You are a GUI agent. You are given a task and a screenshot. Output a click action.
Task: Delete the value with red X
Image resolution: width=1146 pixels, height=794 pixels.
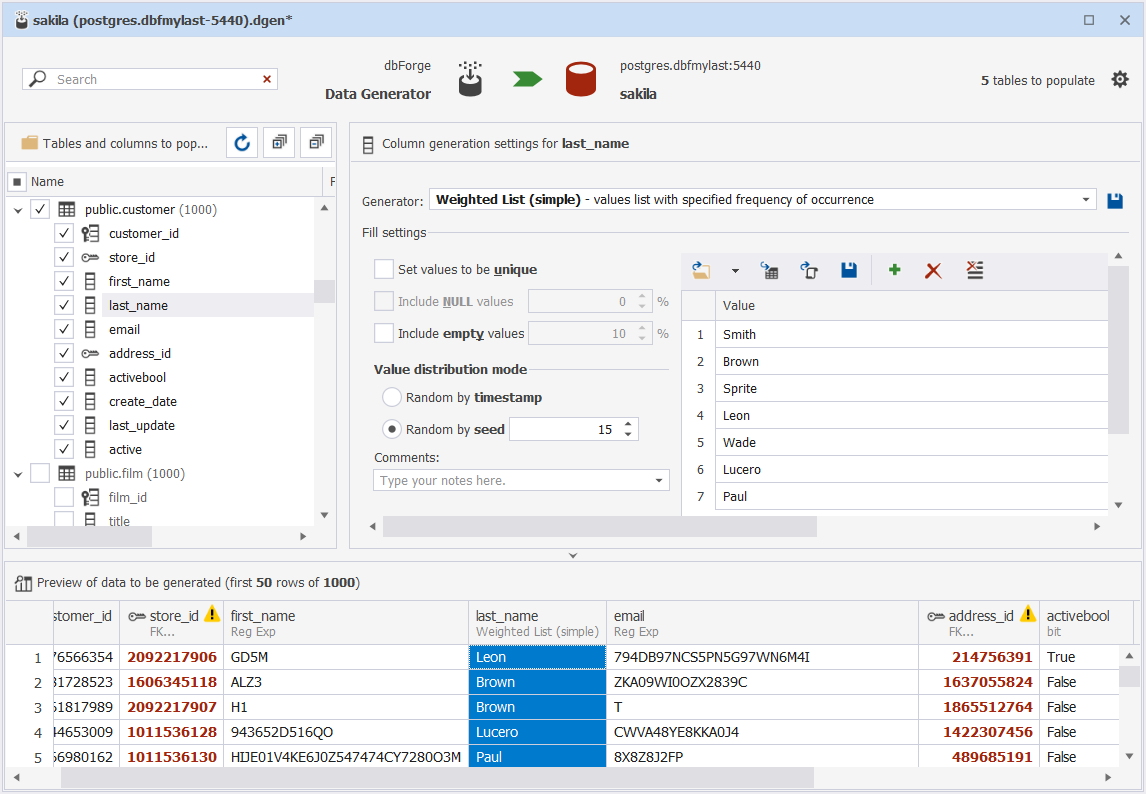click(933, 271)
